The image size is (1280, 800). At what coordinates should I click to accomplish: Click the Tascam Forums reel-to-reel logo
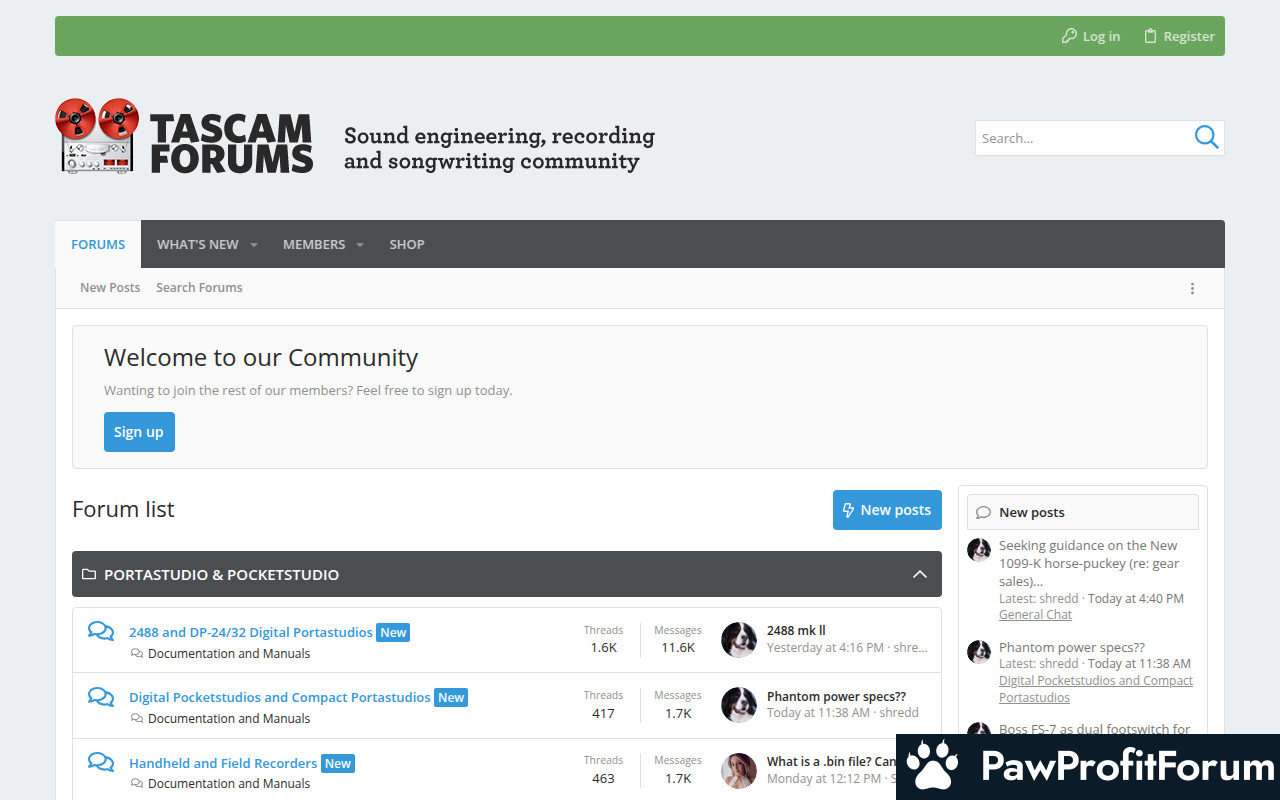pos(184,136)
